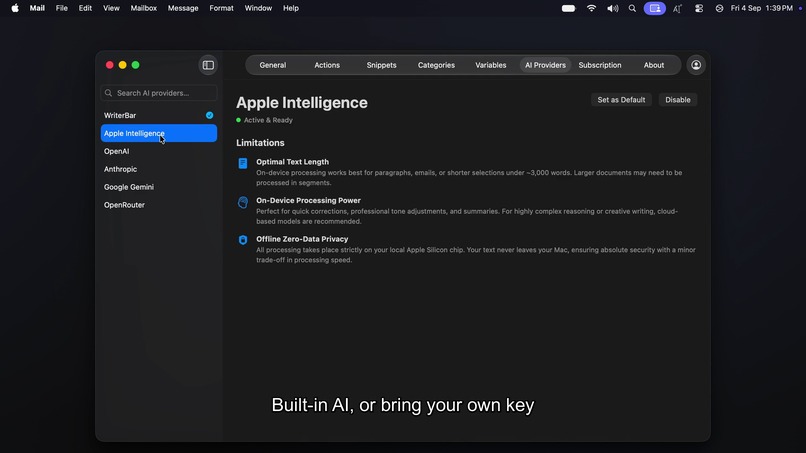The width and height of the screenshot is (806, 453).
Task: Select OpenRouter provider
Action: [x=159, y=205]
